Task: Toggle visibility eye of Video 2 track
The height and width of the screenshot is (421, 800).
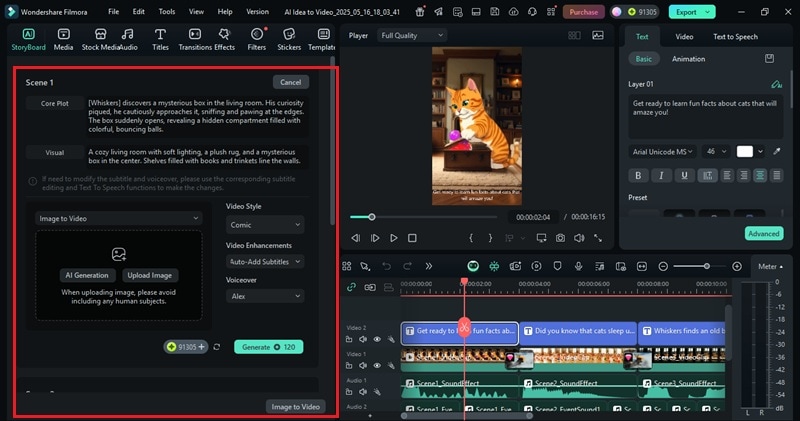Action: click(x=377, y=339)
